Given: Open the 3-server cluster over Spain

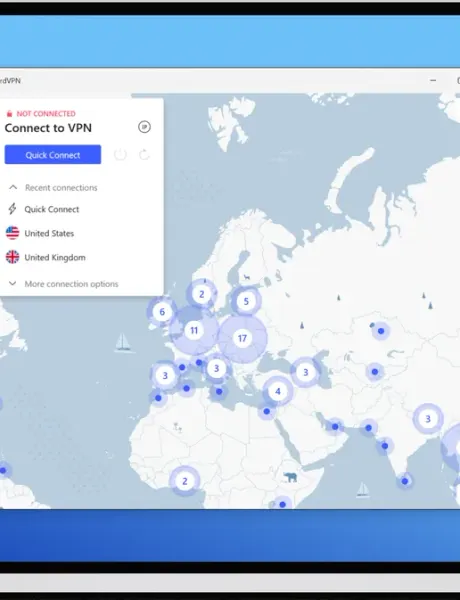Looking at the screenshot, I should [x=165, y=375].
